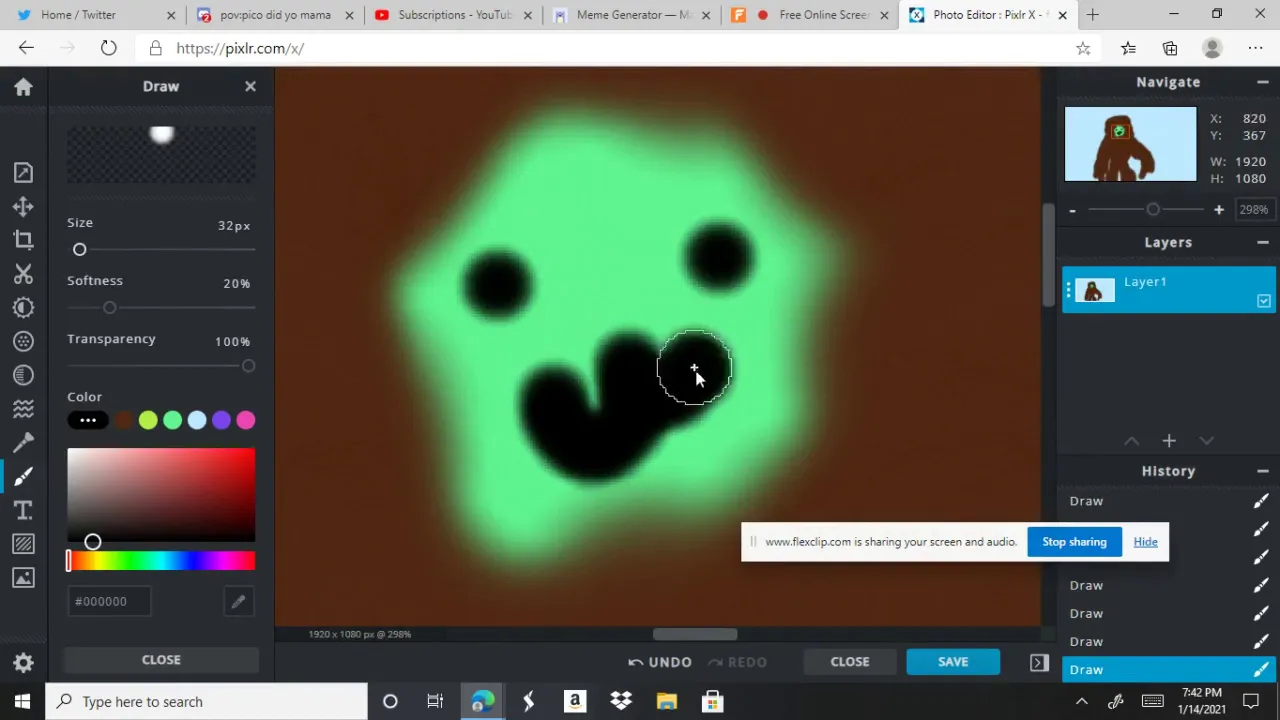Adjust the Transparency slider
This screenshot has width=1280, height=720.
tap(161, 366)
